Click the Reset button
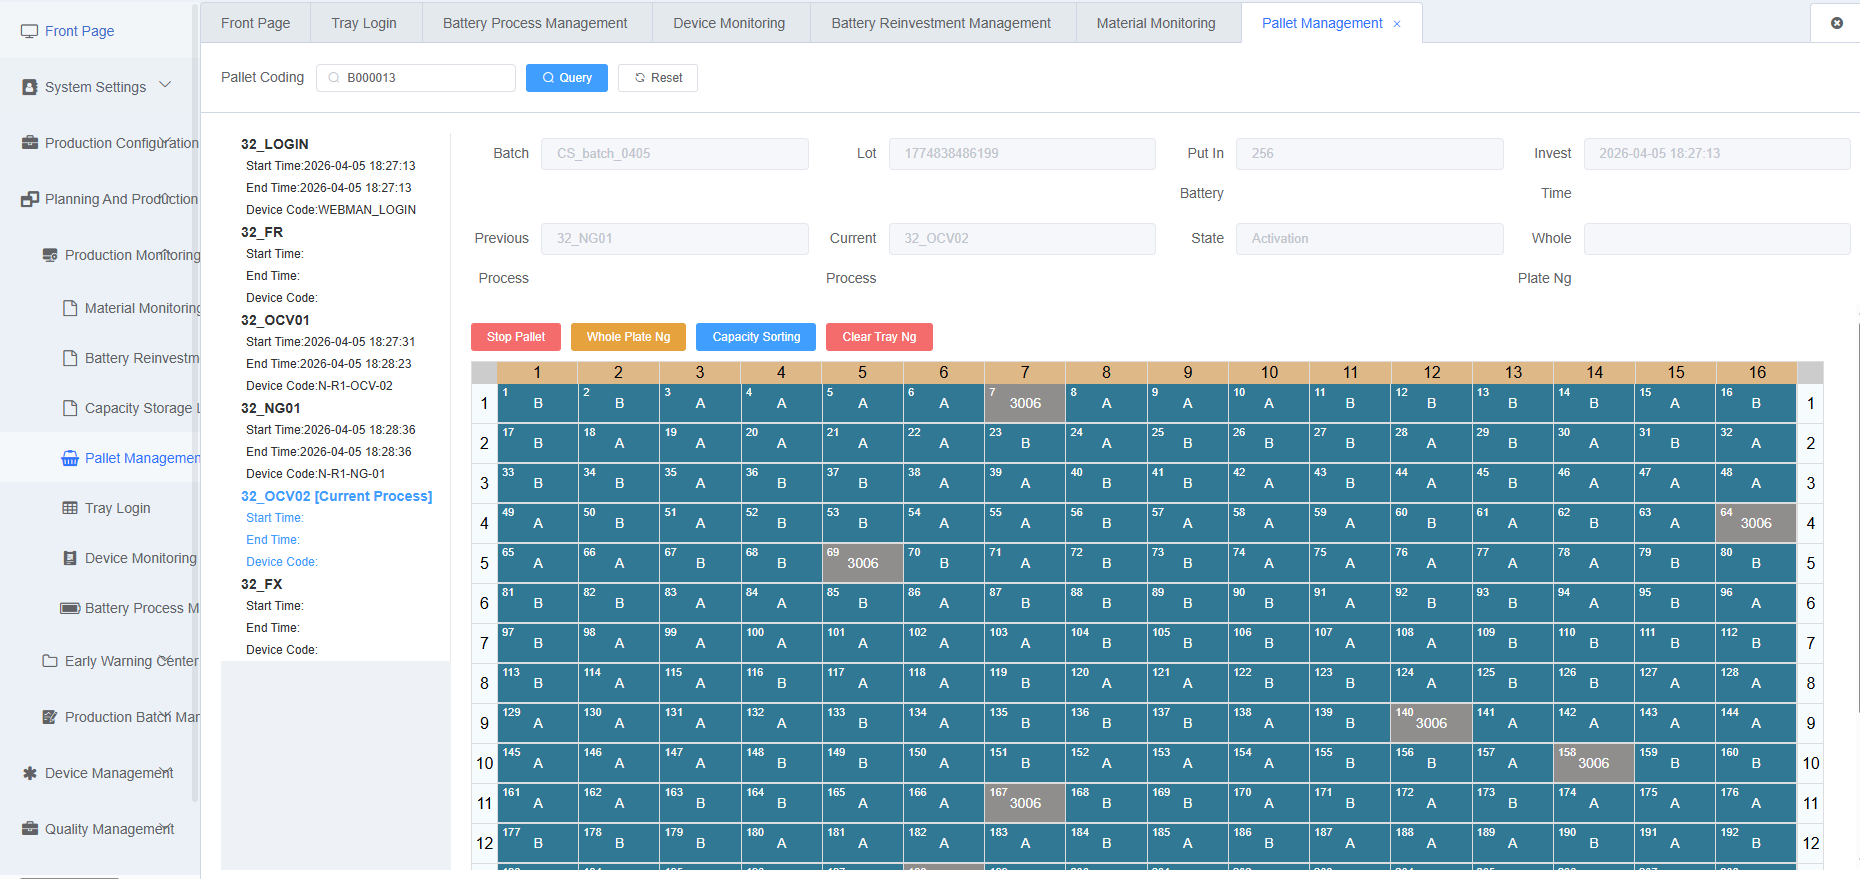Viewport: 1860px width, 879px height. point(658,78)
